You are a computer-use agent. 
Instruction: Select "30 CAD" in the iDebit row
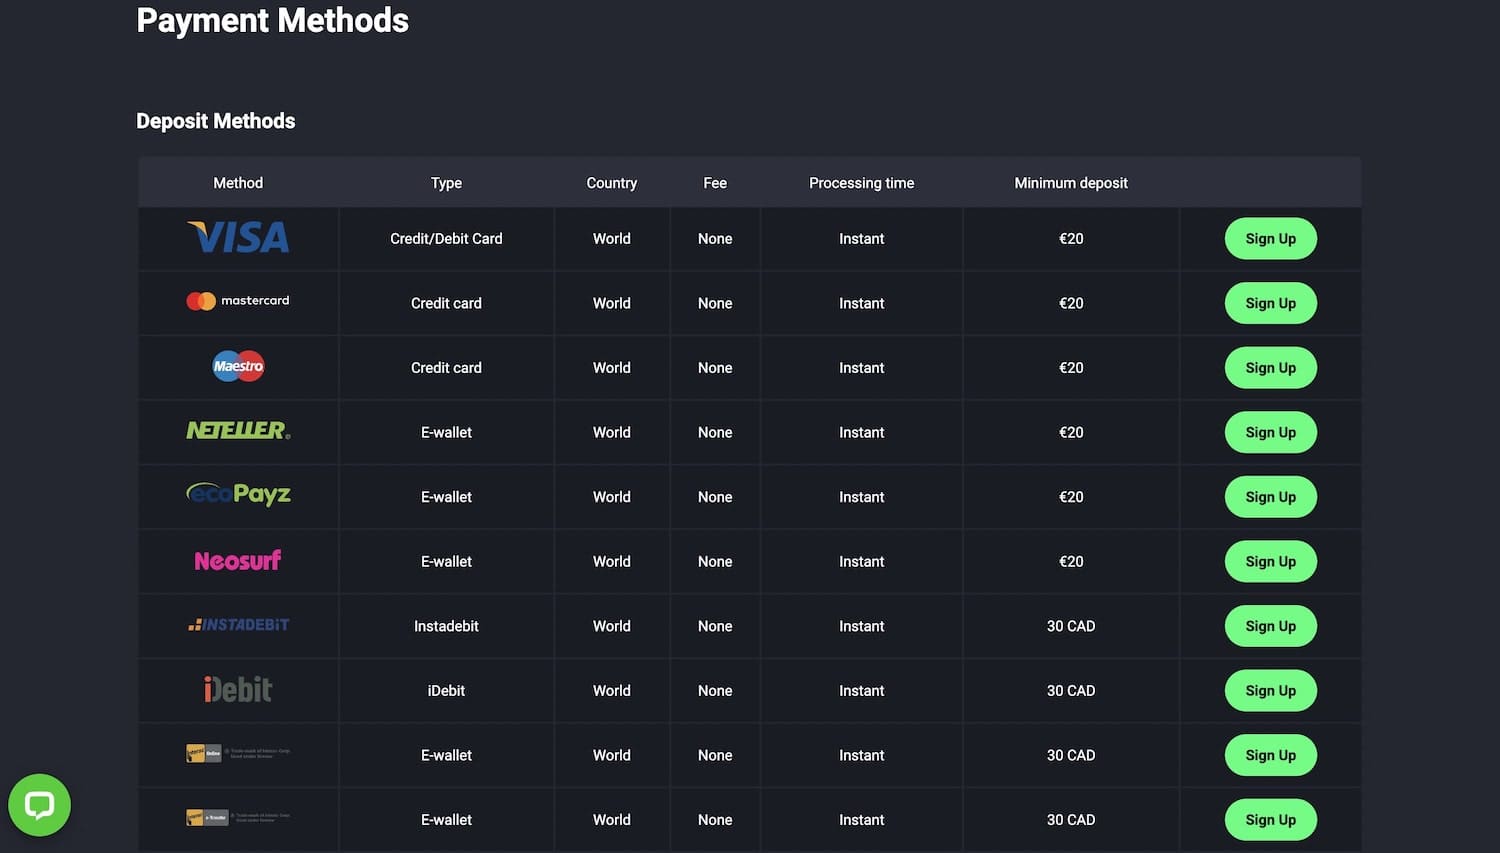click(1071, 691)
